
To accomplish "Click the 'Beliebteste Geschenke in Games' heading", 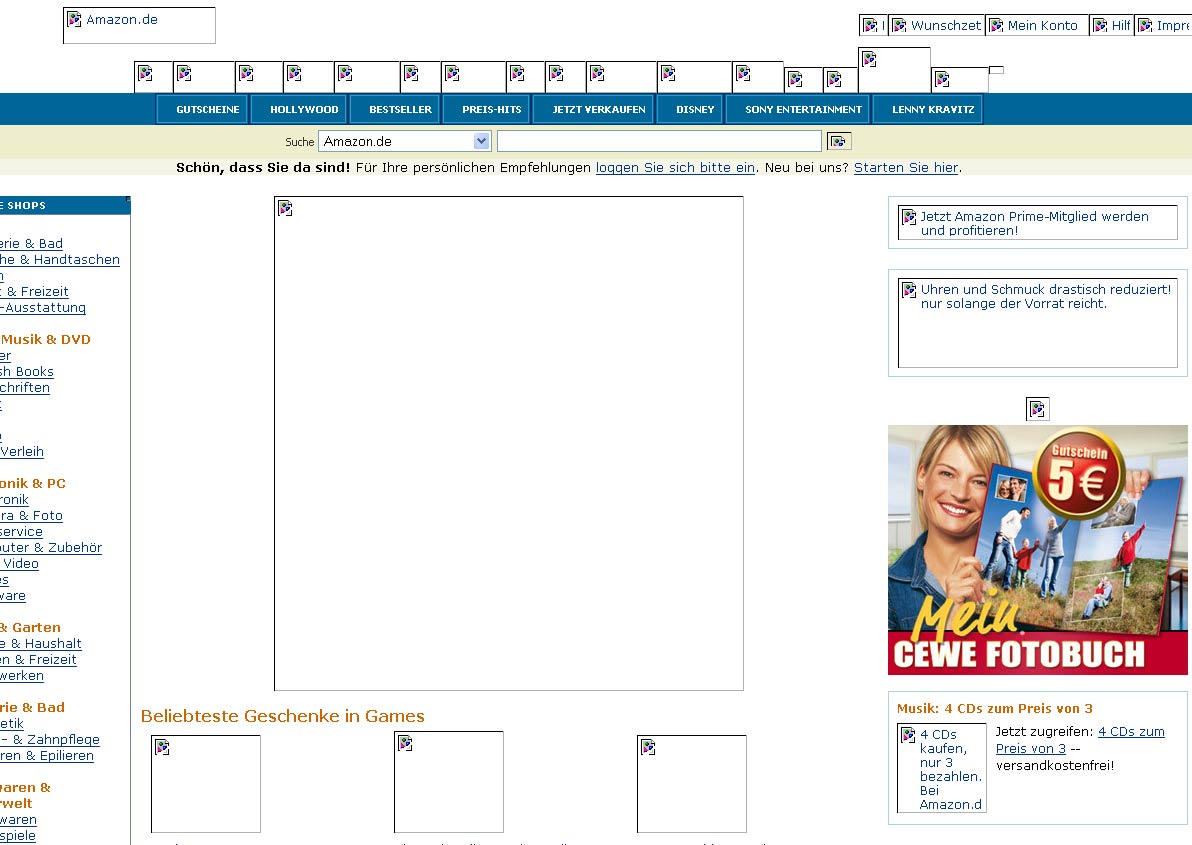I will tap(283, 716).
